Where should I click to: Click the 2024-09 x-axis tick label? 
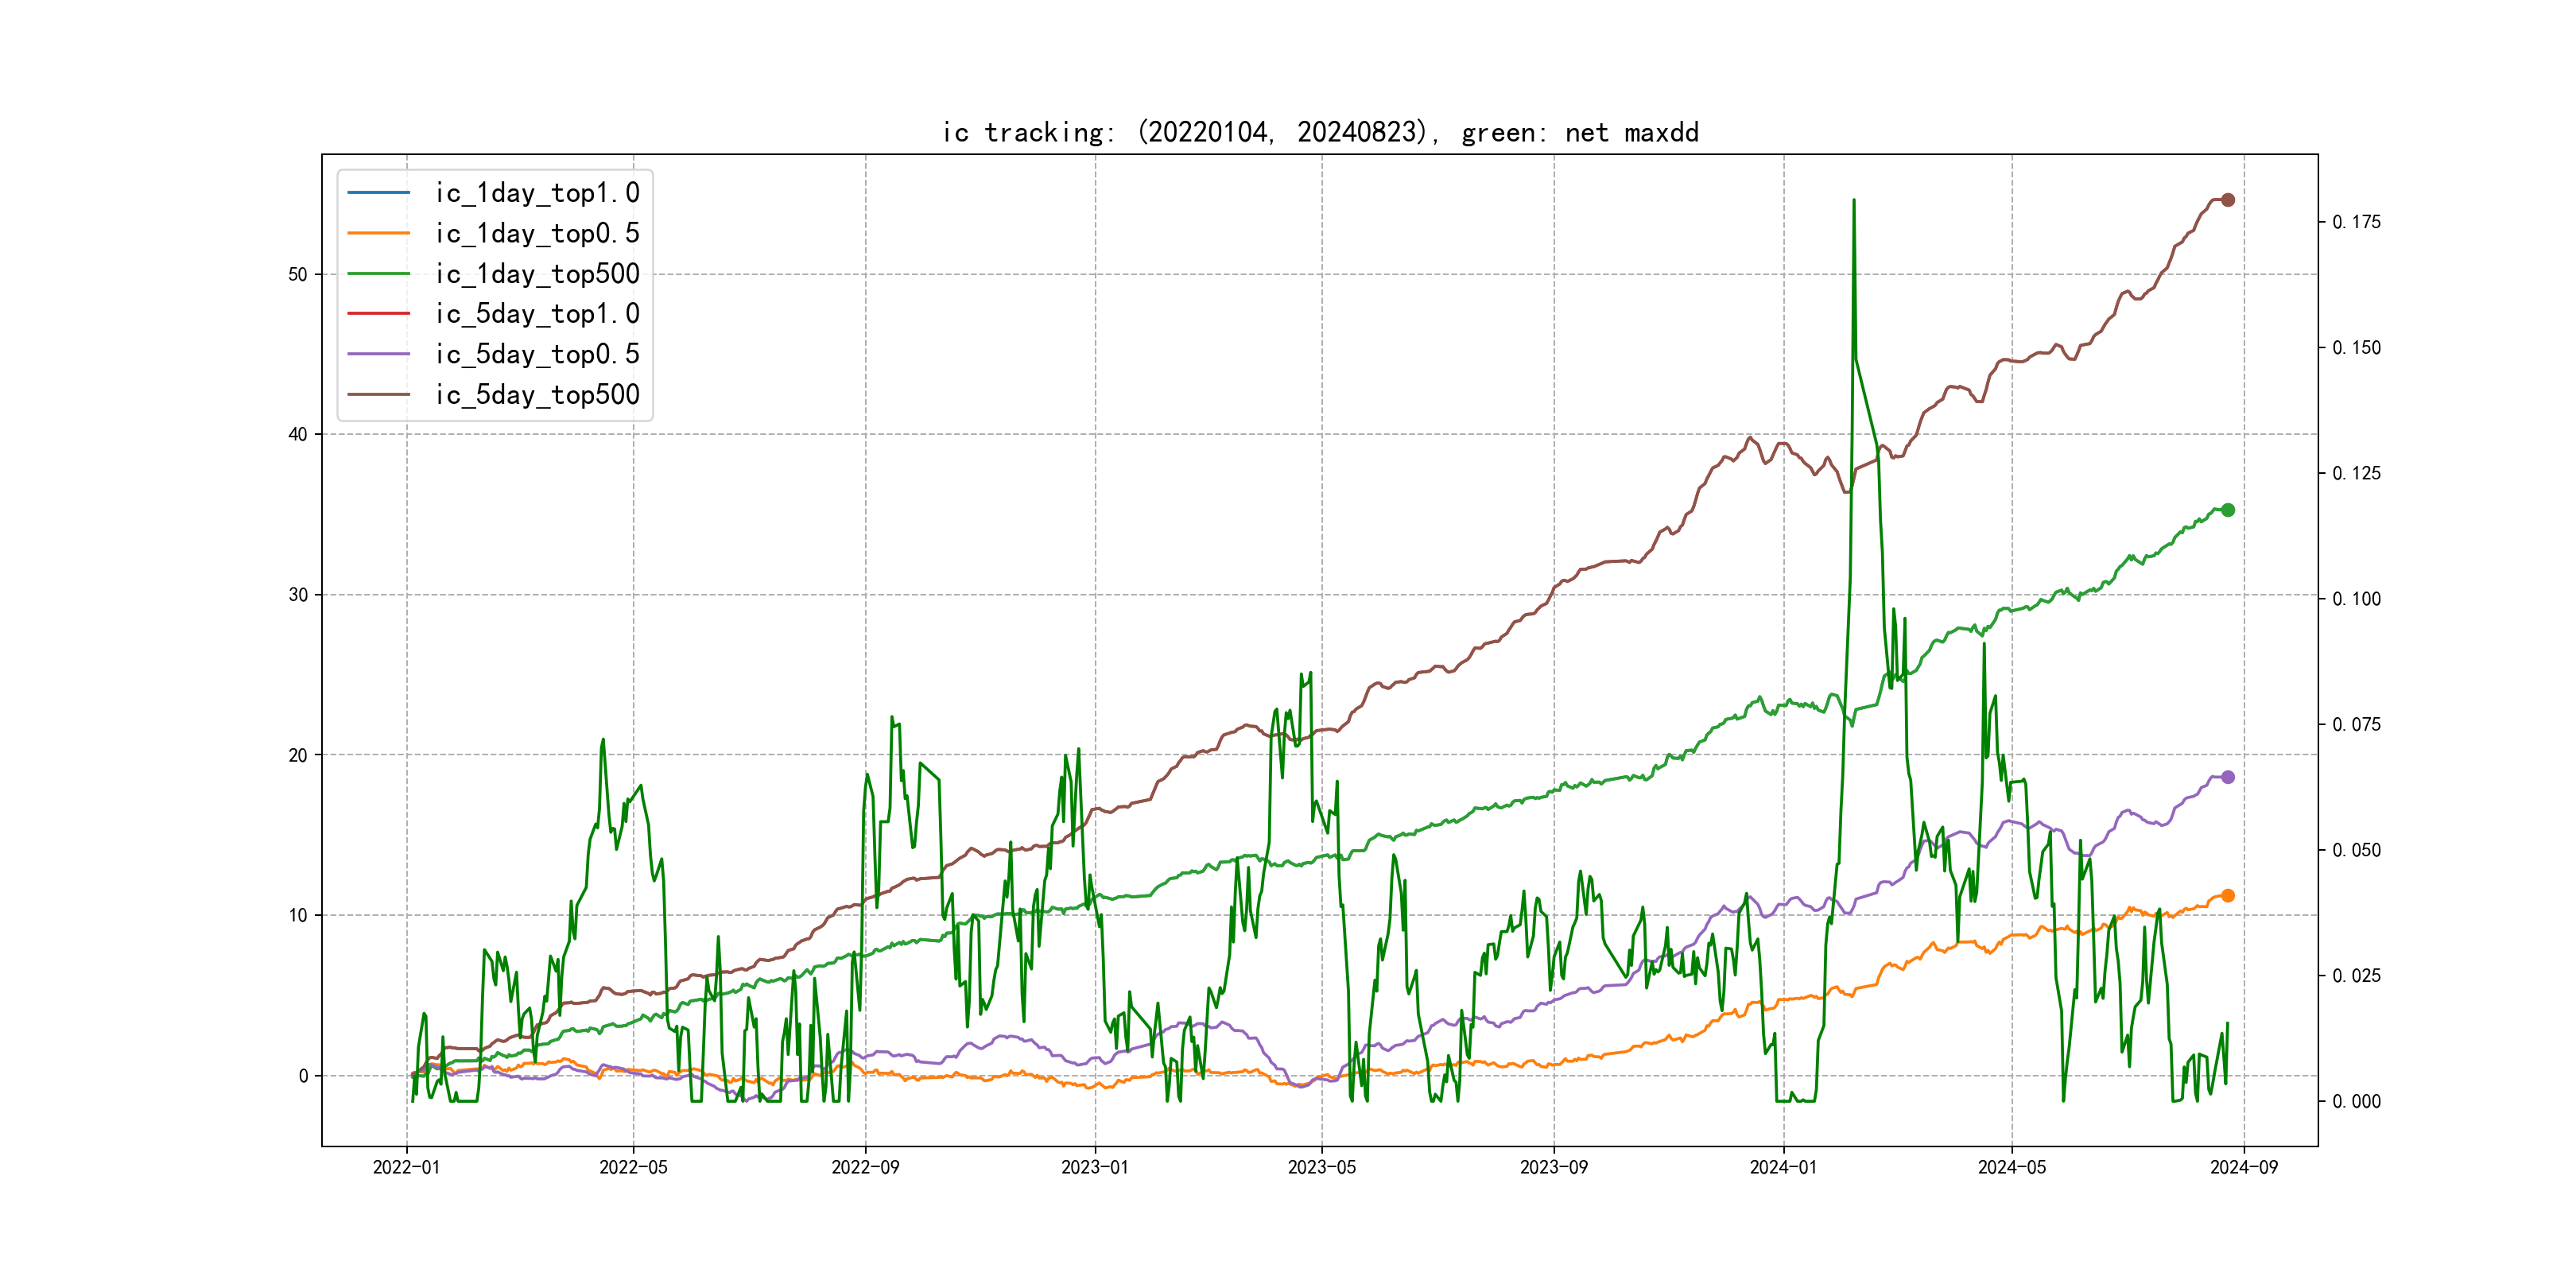[x=2244, y=1167]
